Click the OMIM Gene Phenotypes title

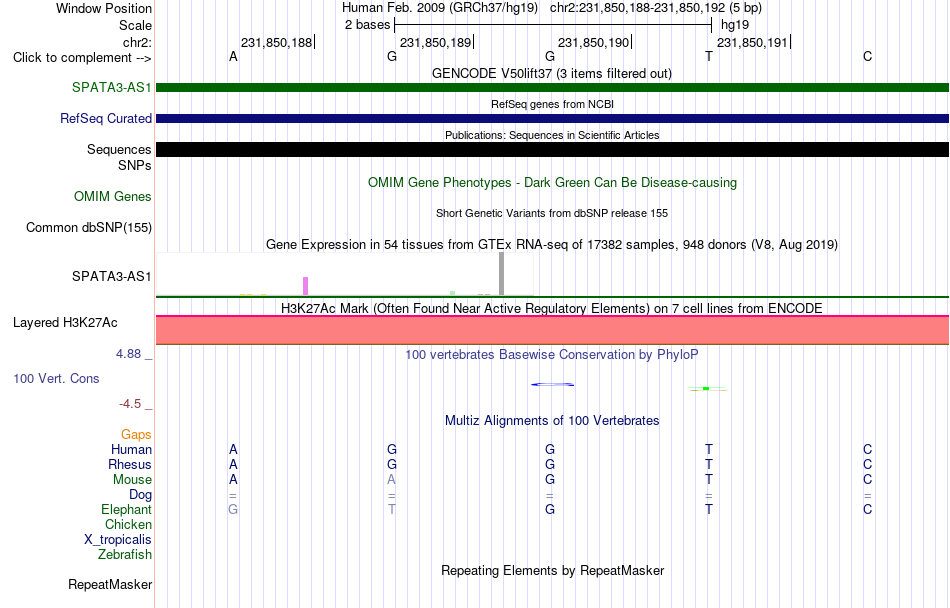(552, 183)
